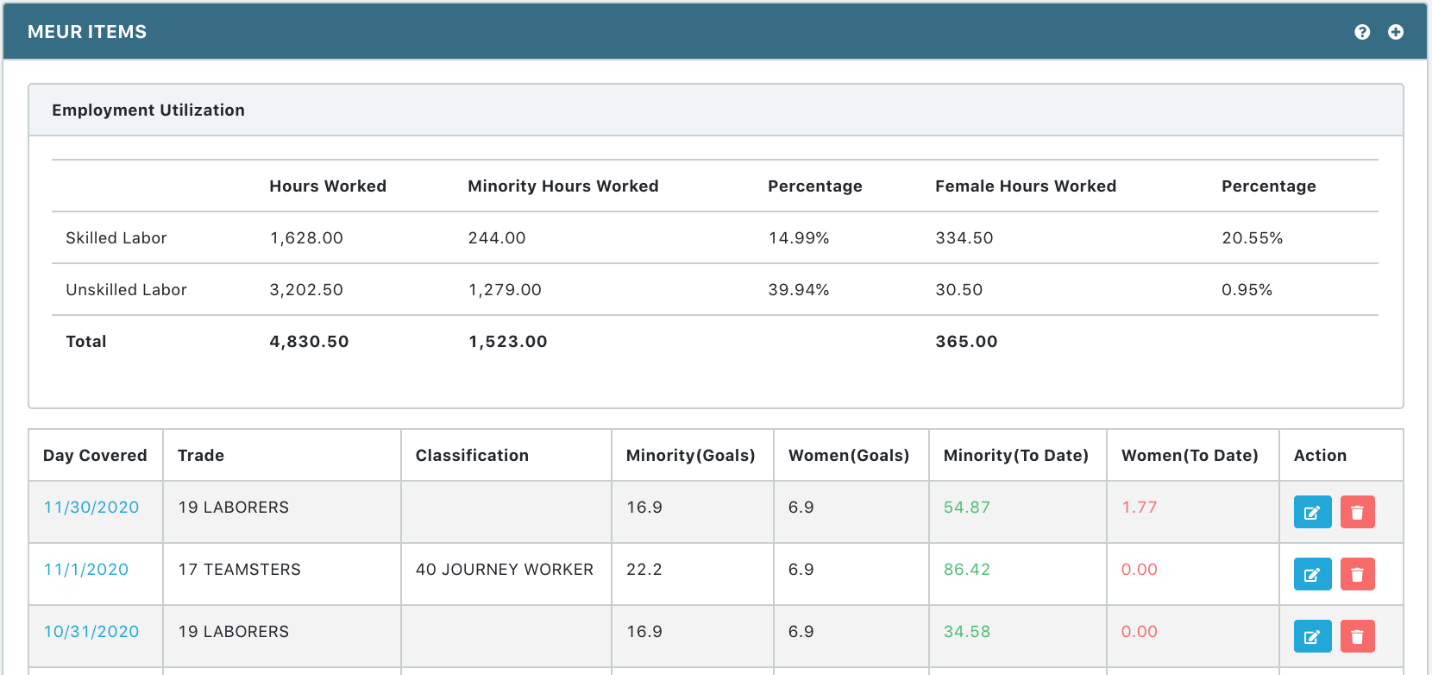Click the 20.55% skilled female percentage

pos(1252,238)
